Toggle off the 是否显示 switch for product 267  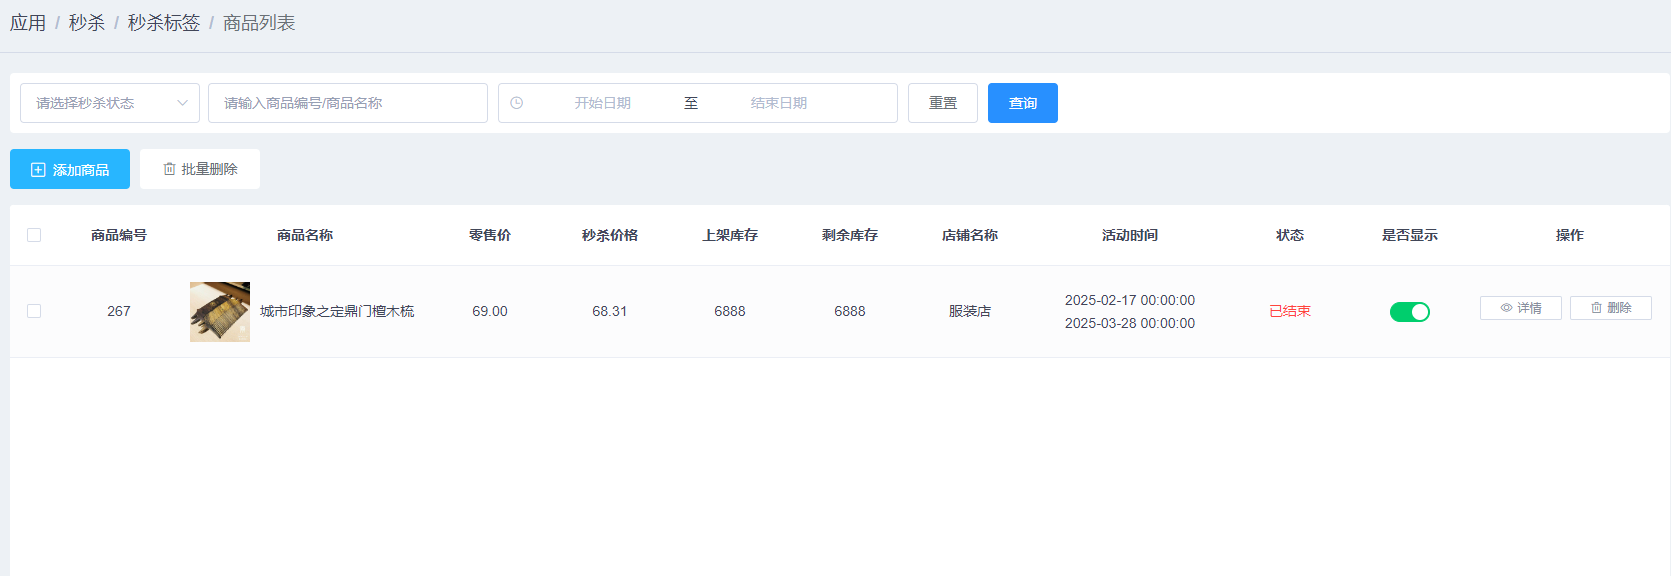pyautogui.click(x=1409, y=312)
